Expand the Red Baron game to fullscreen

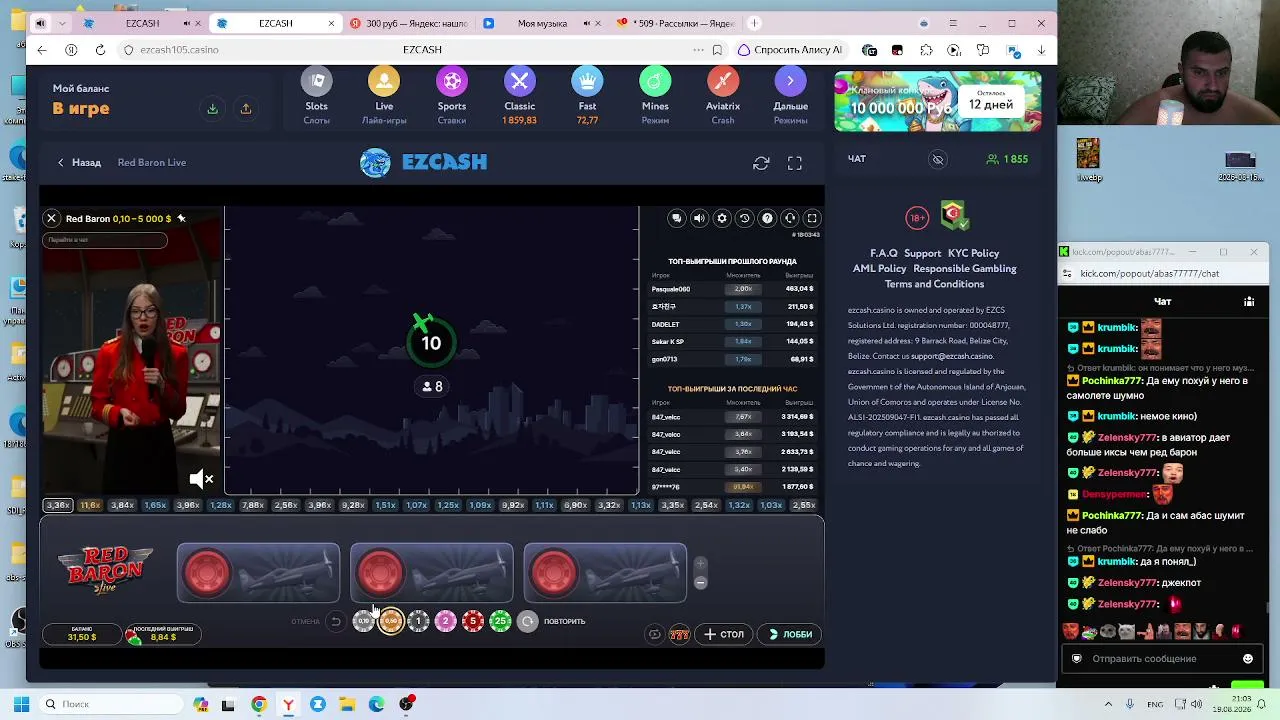pos(812,218)
